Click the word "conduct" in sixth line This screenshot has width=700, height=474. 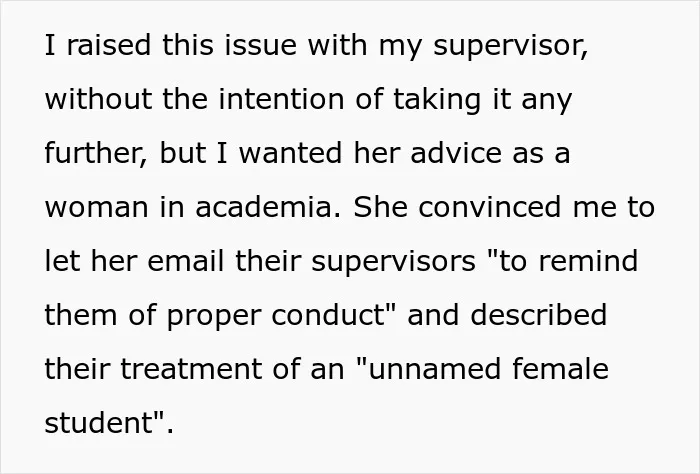[x=329, y=315]
